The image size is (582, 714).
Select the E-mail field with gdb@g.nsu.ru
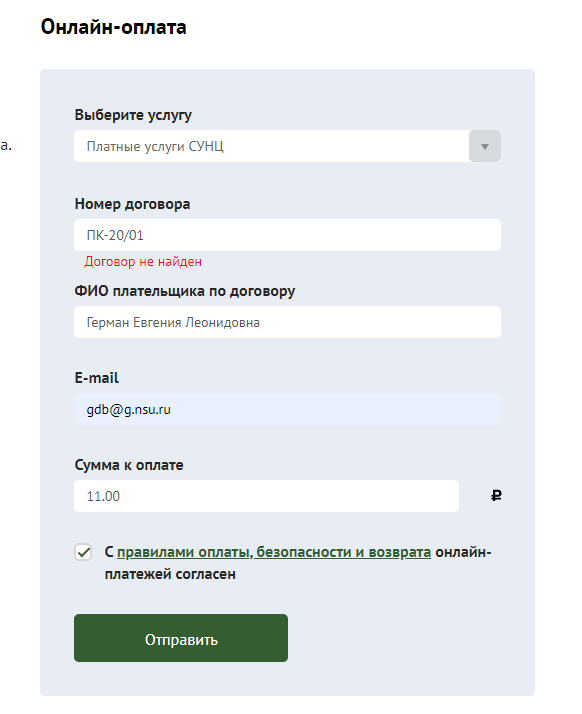[287, 409]
